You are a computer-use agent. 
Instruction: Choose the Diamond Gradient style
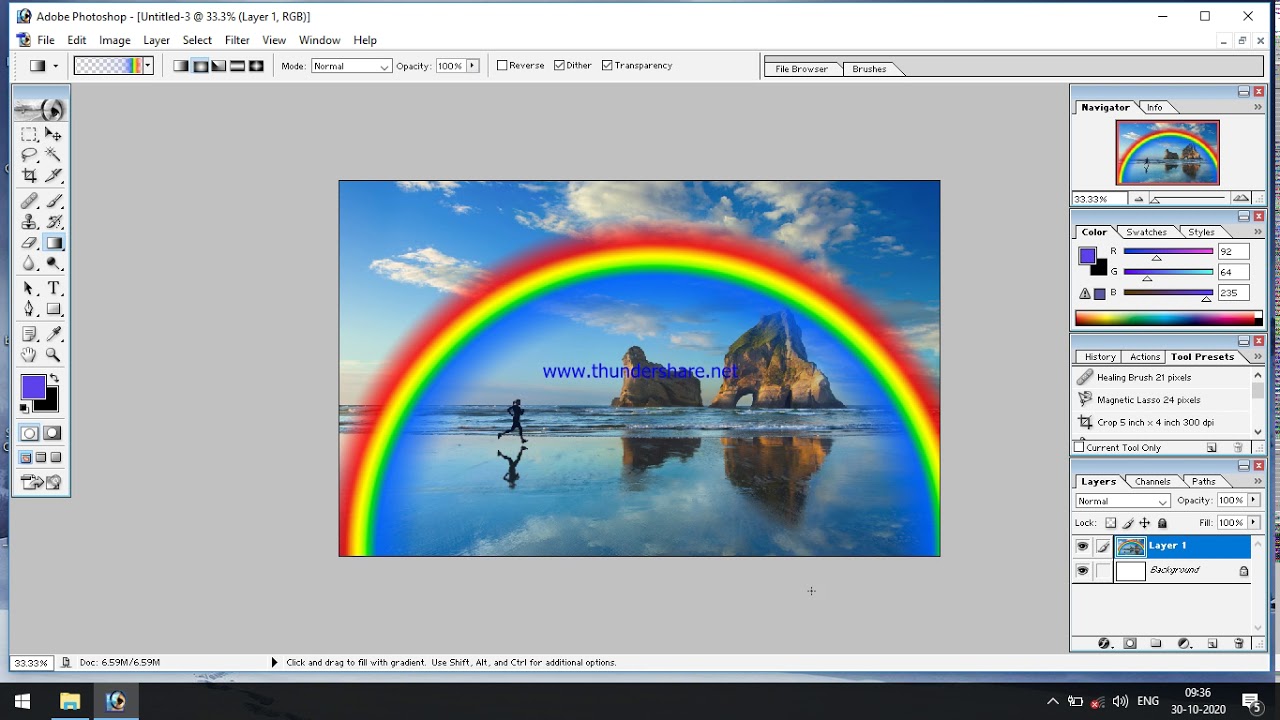tap(256, 66)
